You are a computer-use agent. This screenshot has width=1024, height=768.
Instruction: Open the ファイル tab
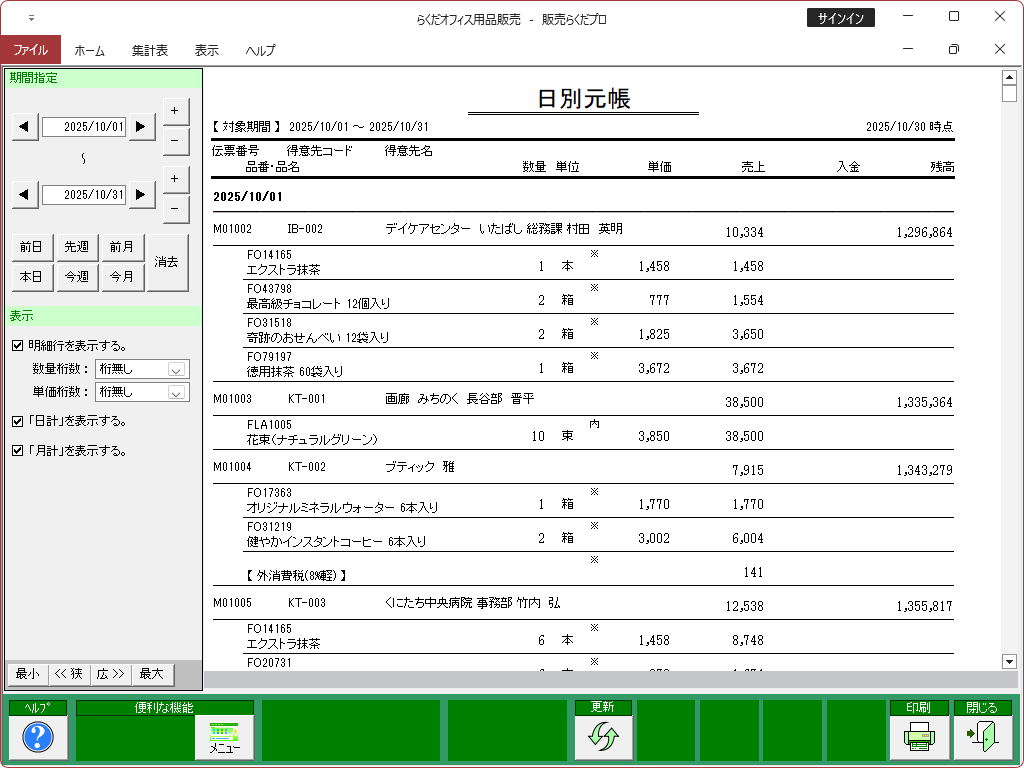coord(30,50)
